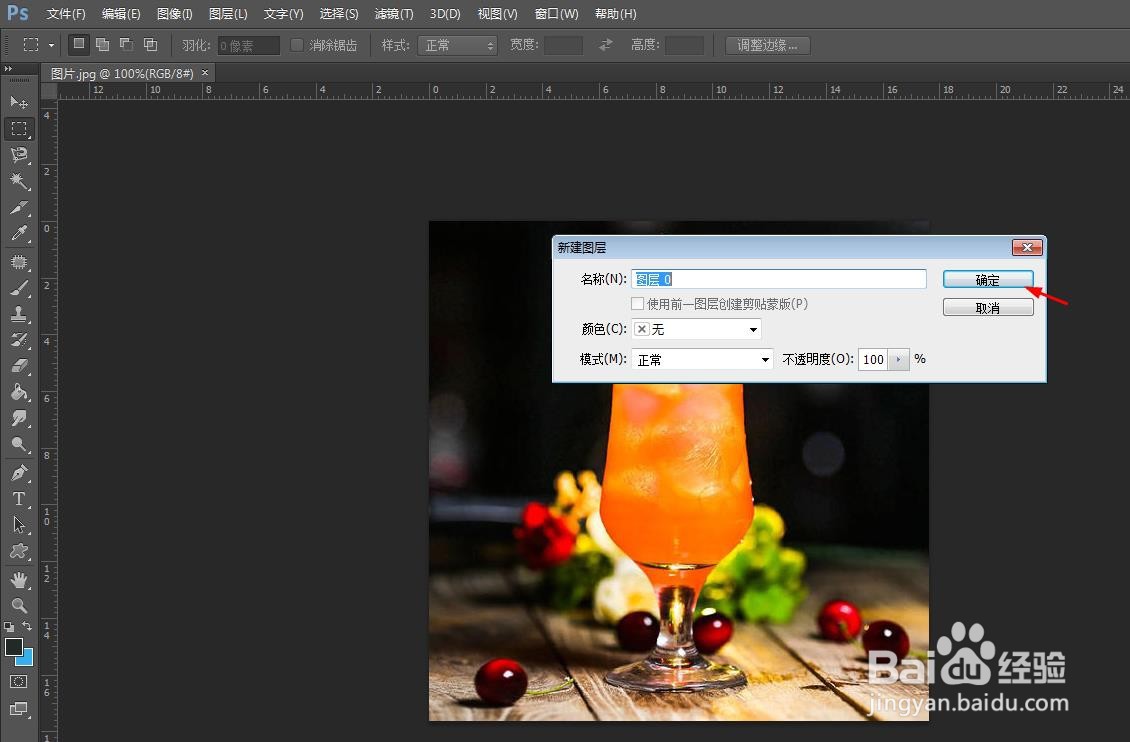The height and width of the screenshot is (742, 1130).
Task: Open the 图像(I) menu
Action: click(174, 14)
